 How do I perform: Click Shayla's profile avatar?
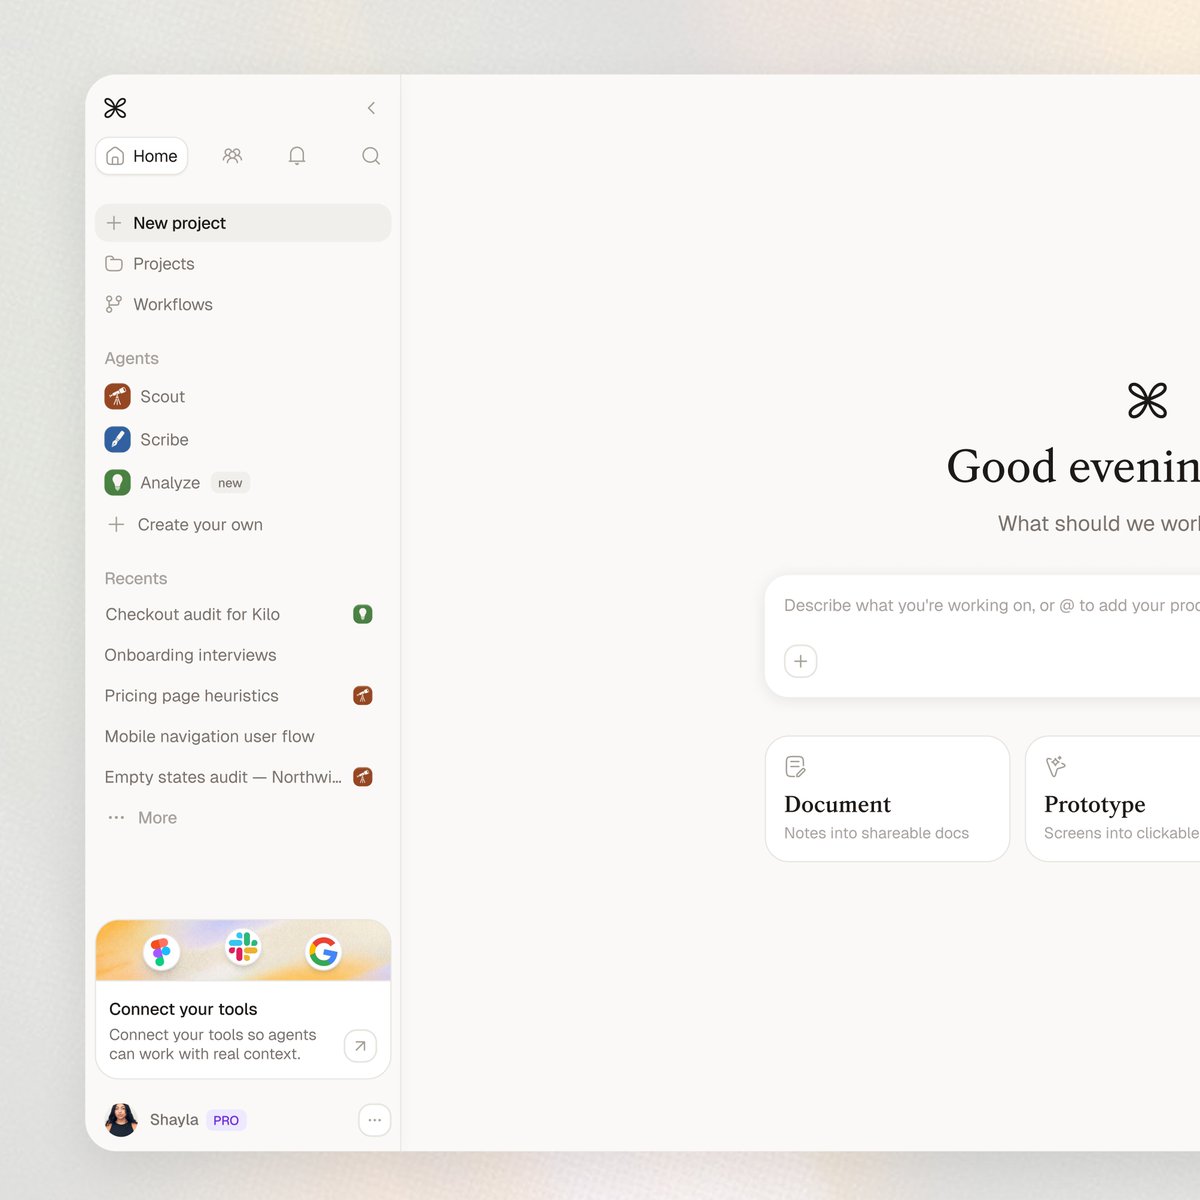pyautogui.click(x=121, y=1120)
